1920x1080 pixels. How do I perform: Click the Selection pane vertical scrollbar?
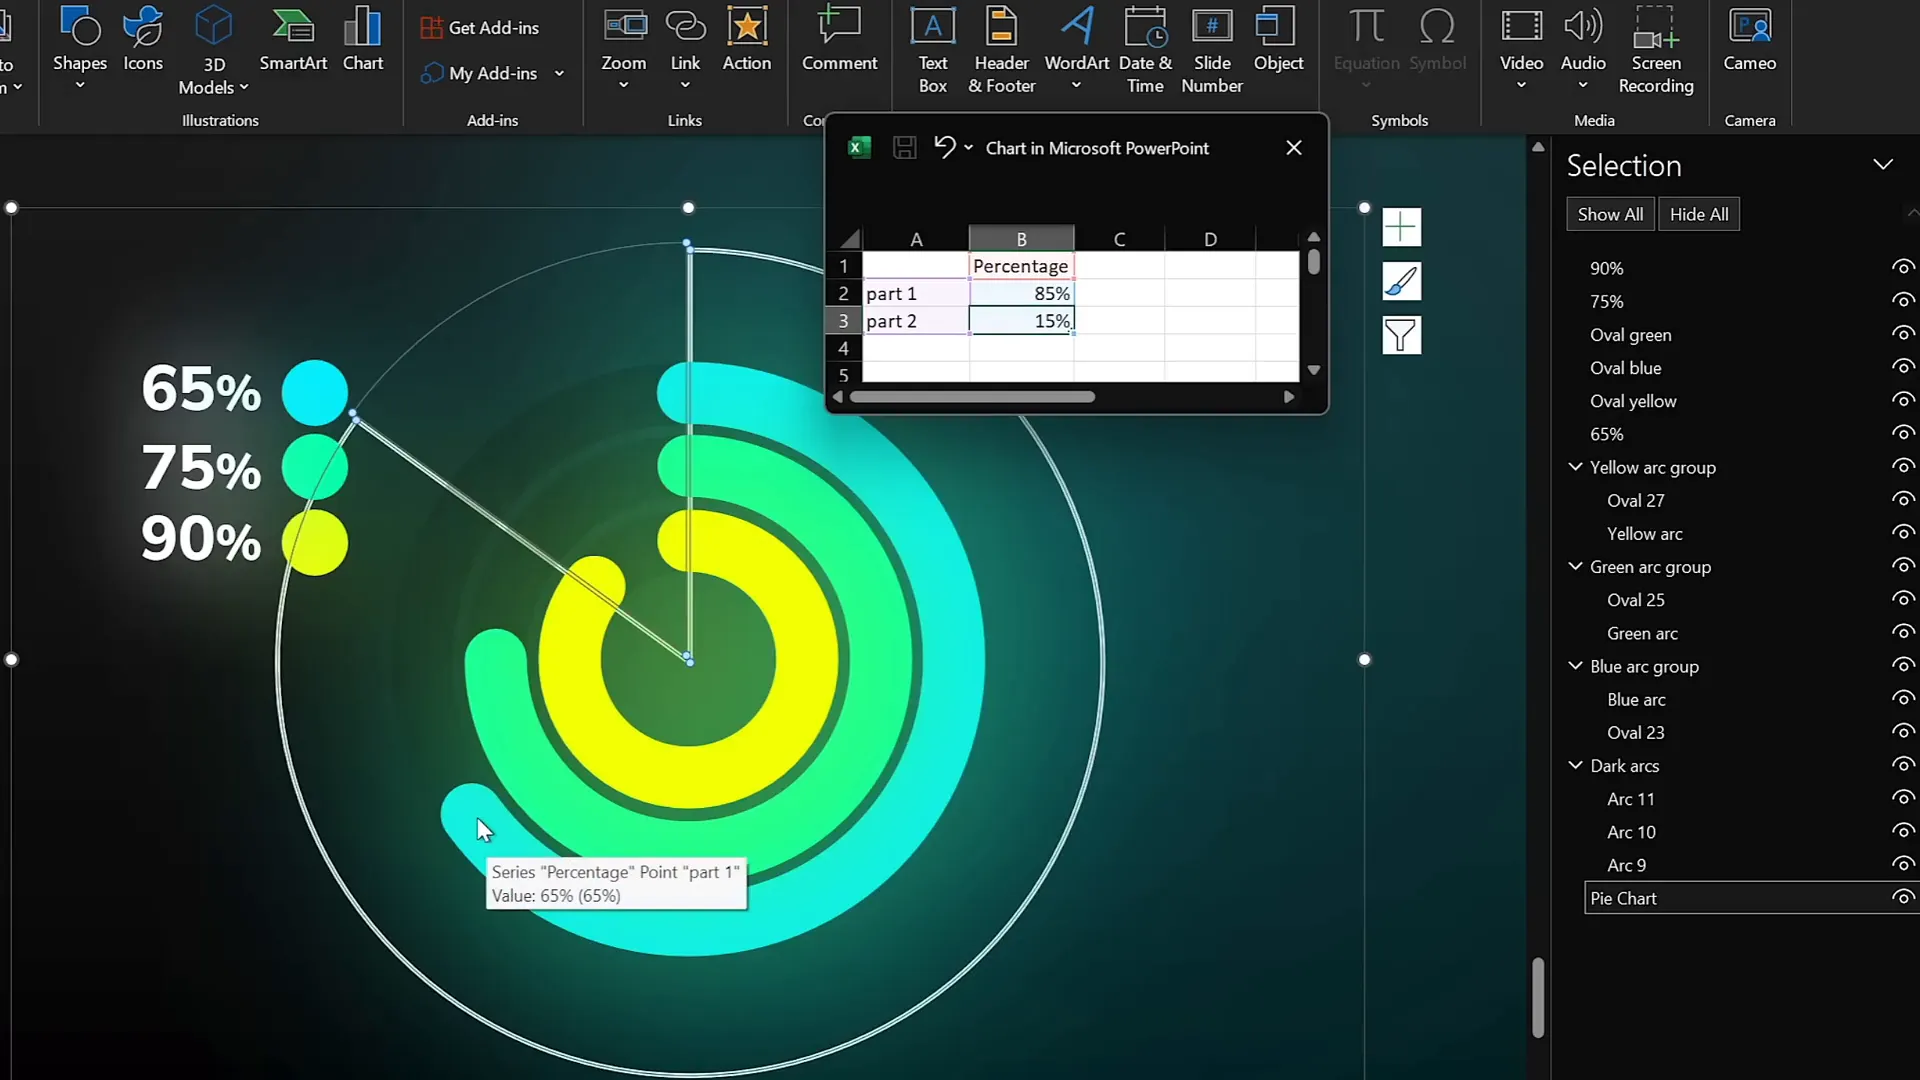tap(1538, 997)
